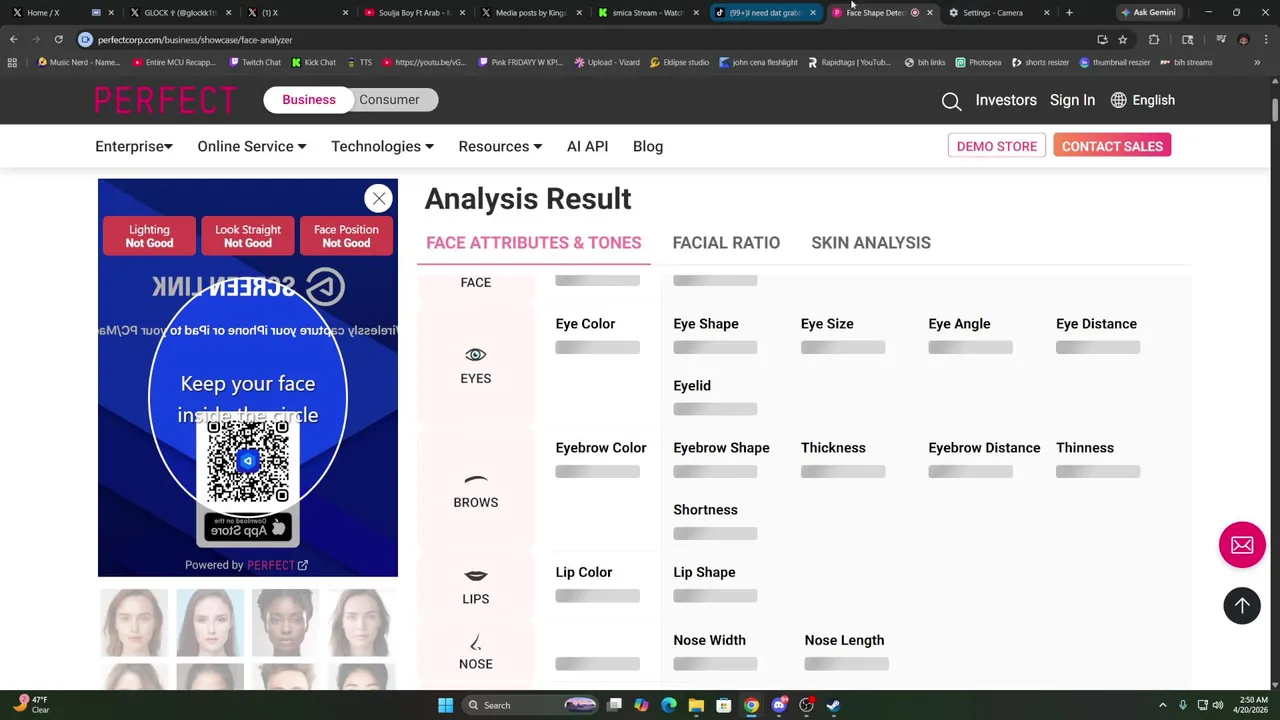Click the pink email contact floating button
The image size is (1280, 720).
[x=1242, y=545]
